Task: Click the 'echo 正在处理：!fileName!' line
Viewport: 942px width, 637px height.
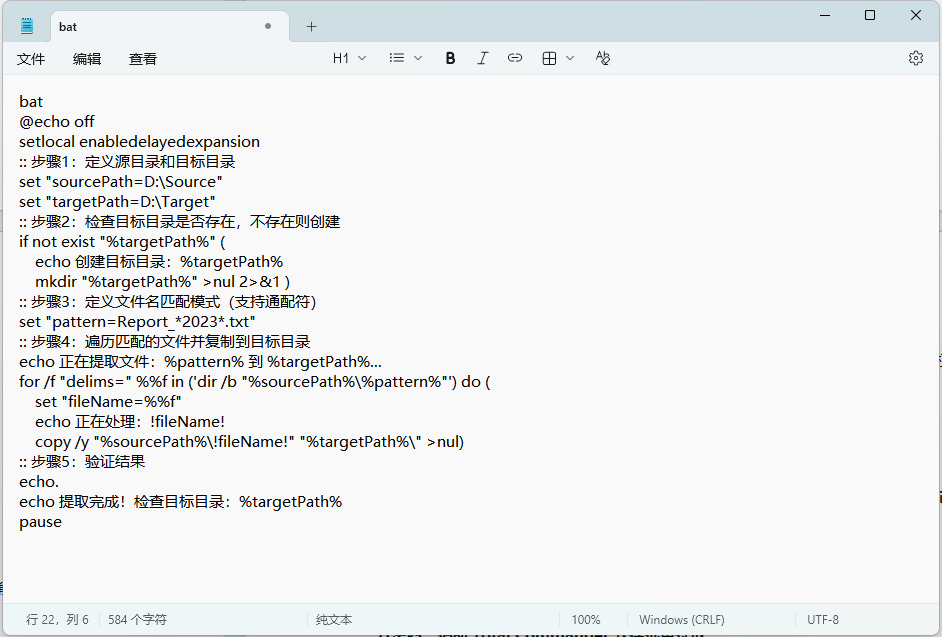Action: click(130, 422)
